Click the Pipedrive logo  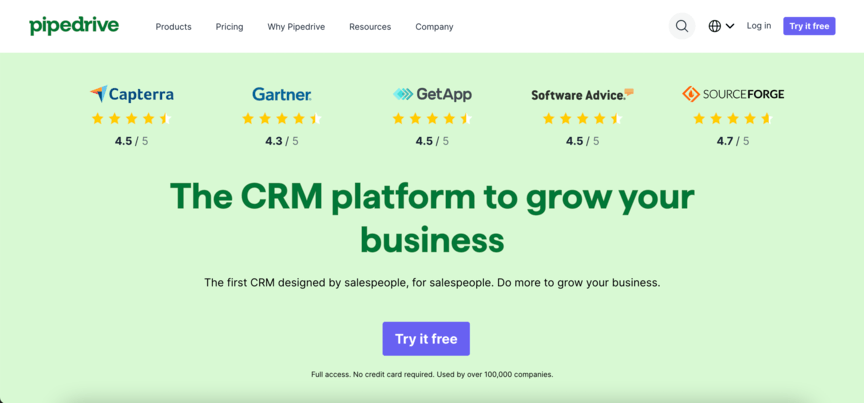[x=74, y=26]
